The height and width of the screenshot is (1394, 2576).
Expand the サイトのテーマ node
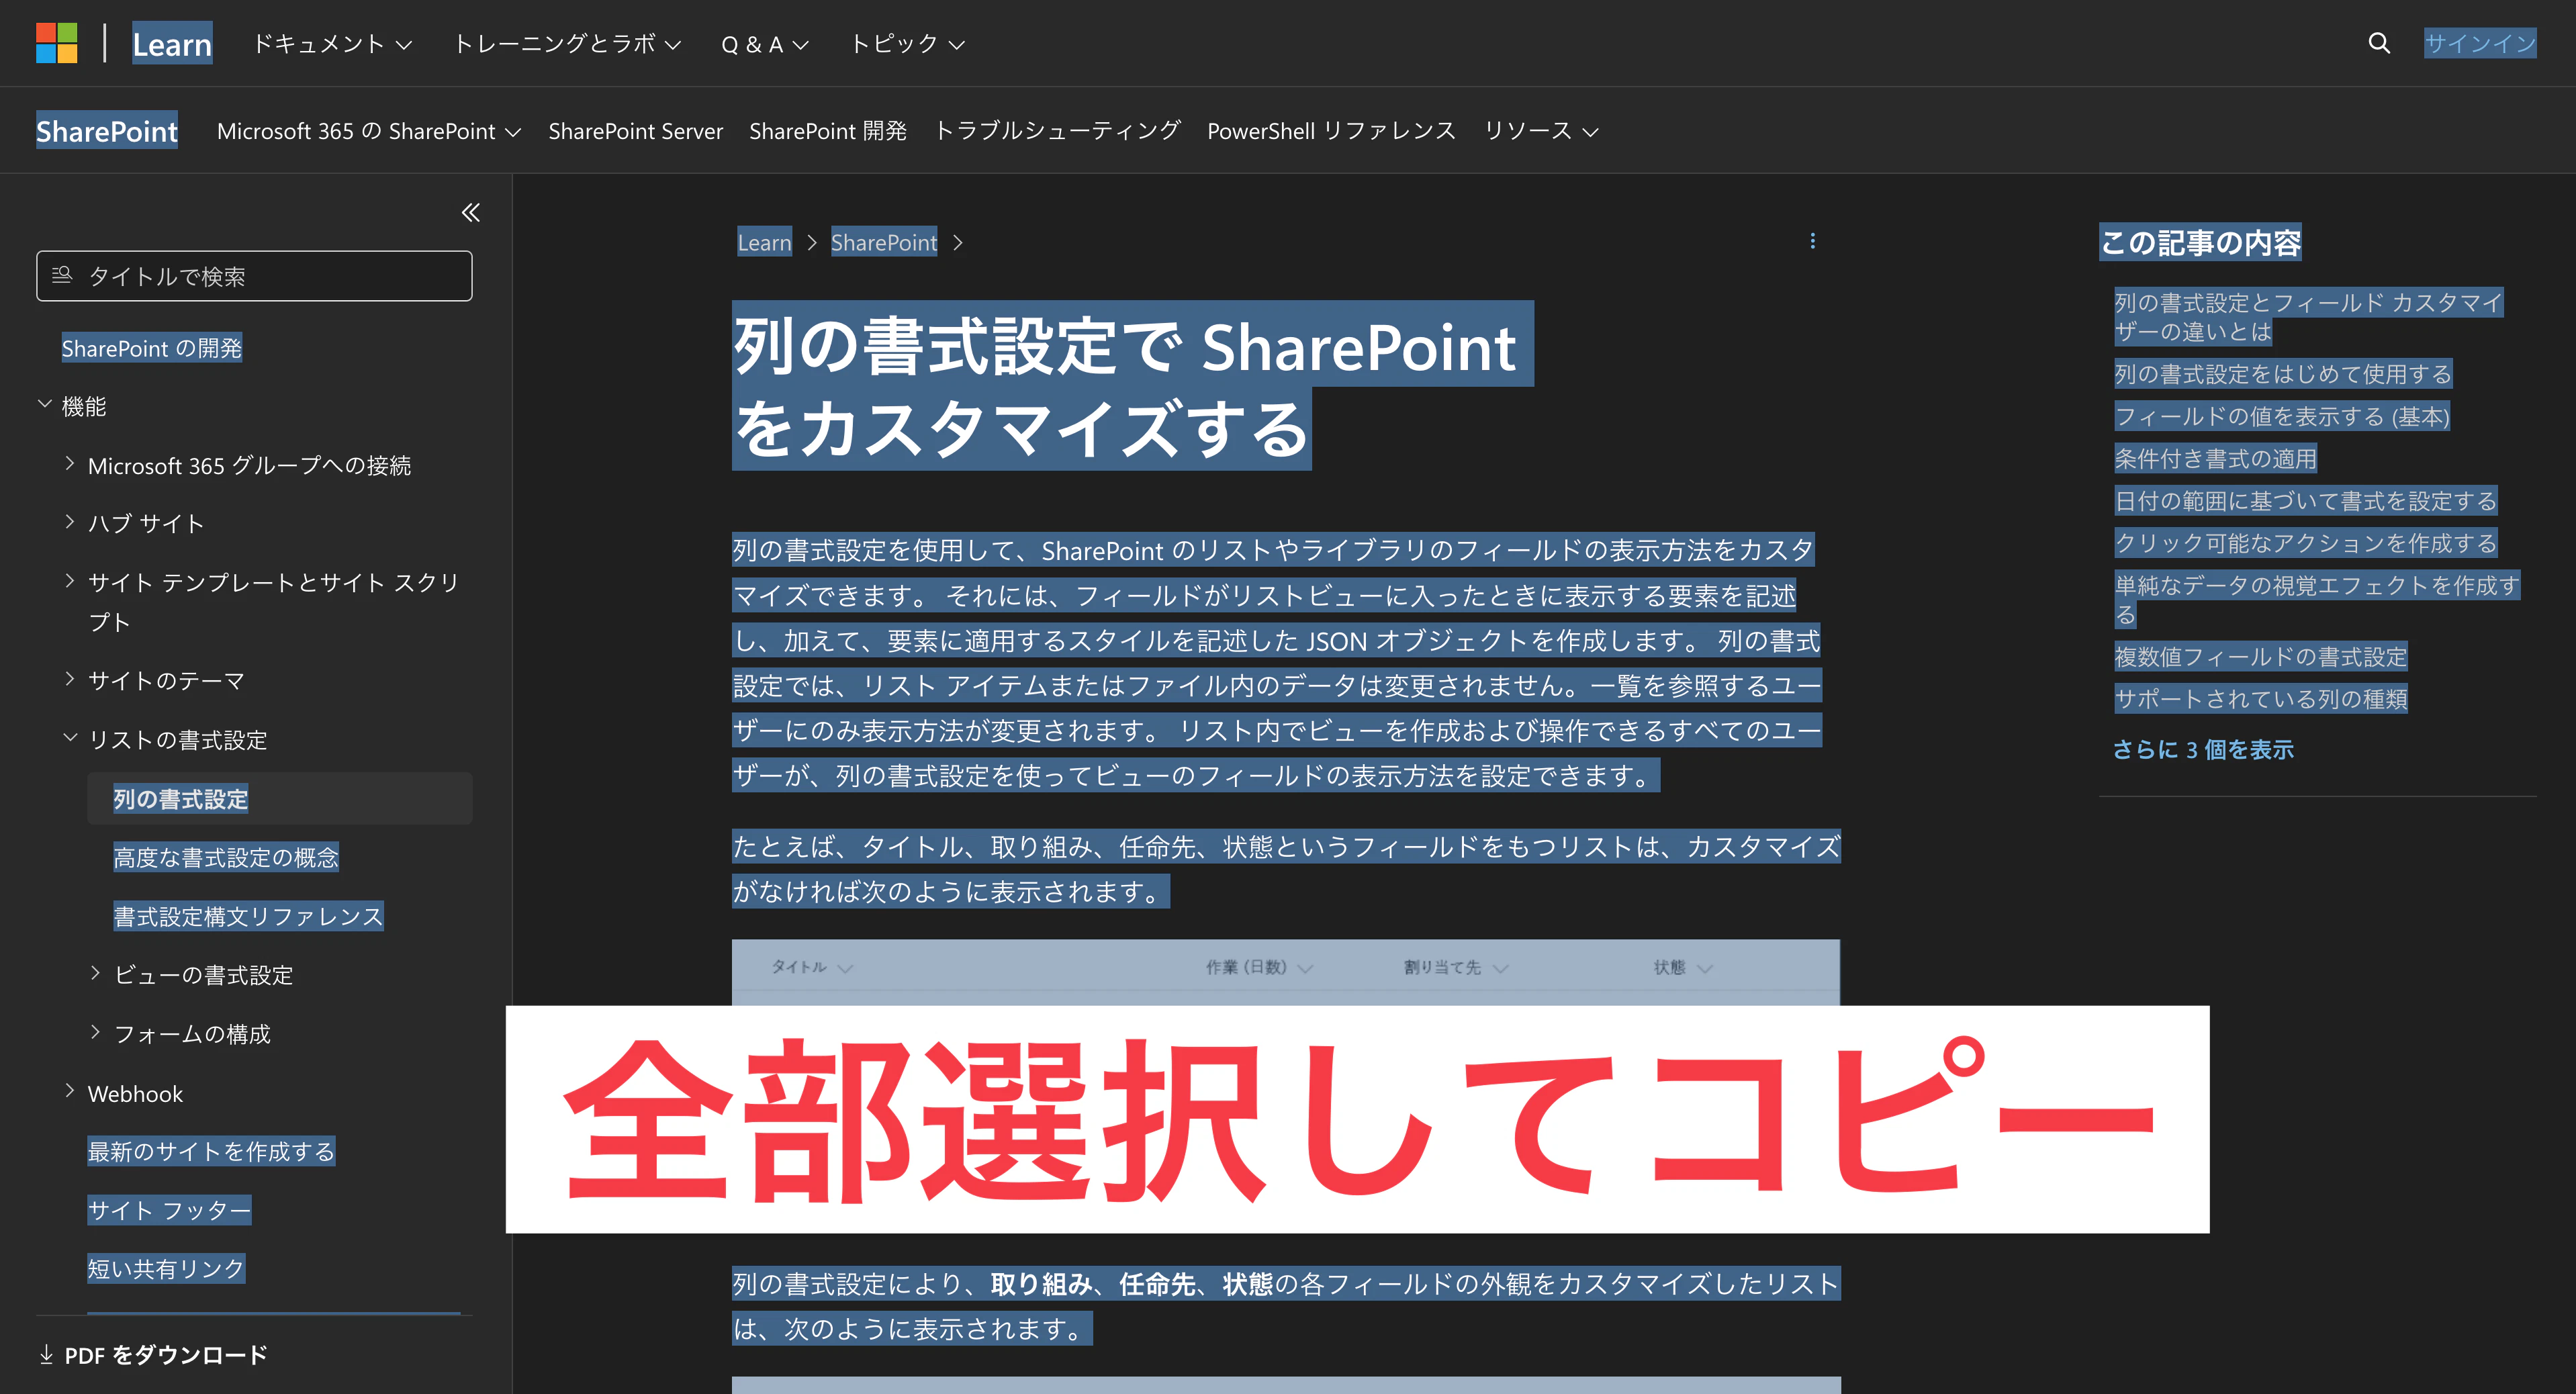click(70, 678)
